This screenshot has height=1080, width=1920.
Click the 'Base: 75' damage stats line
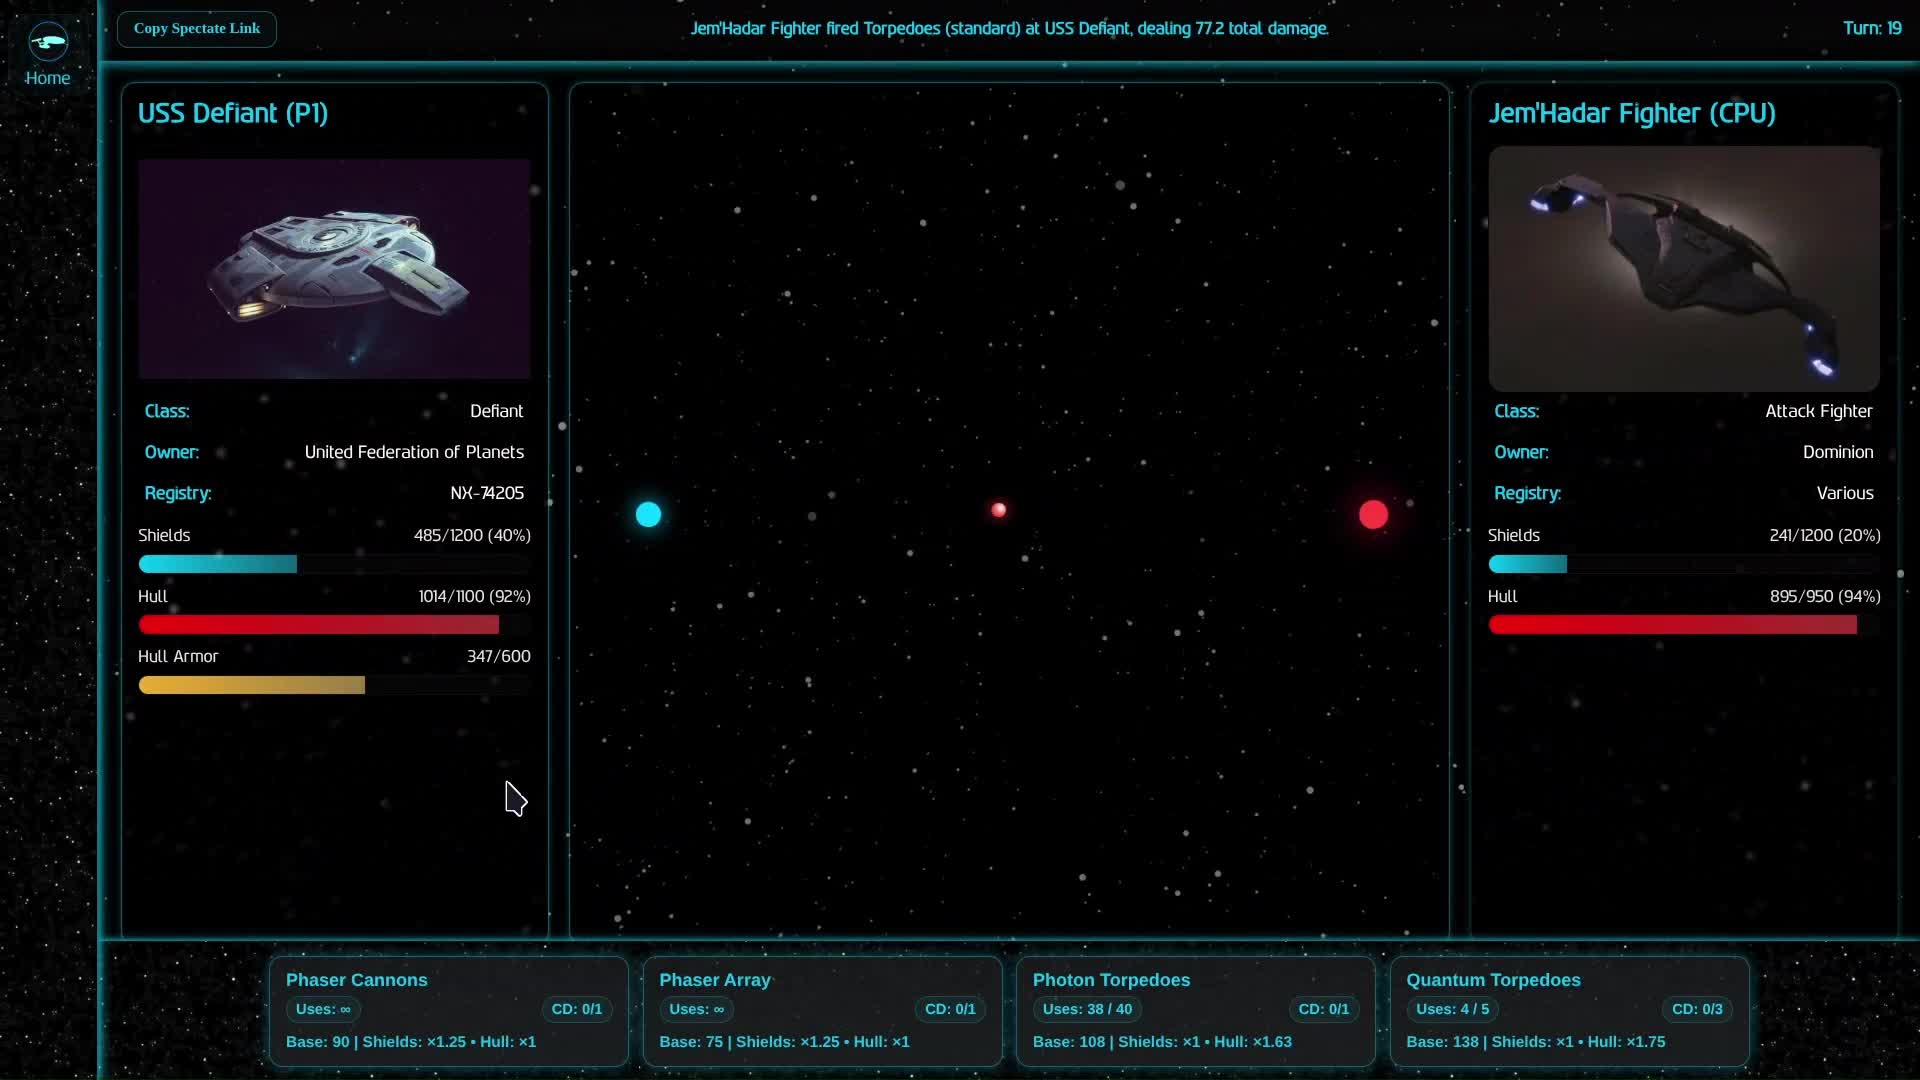[784, 1042]
